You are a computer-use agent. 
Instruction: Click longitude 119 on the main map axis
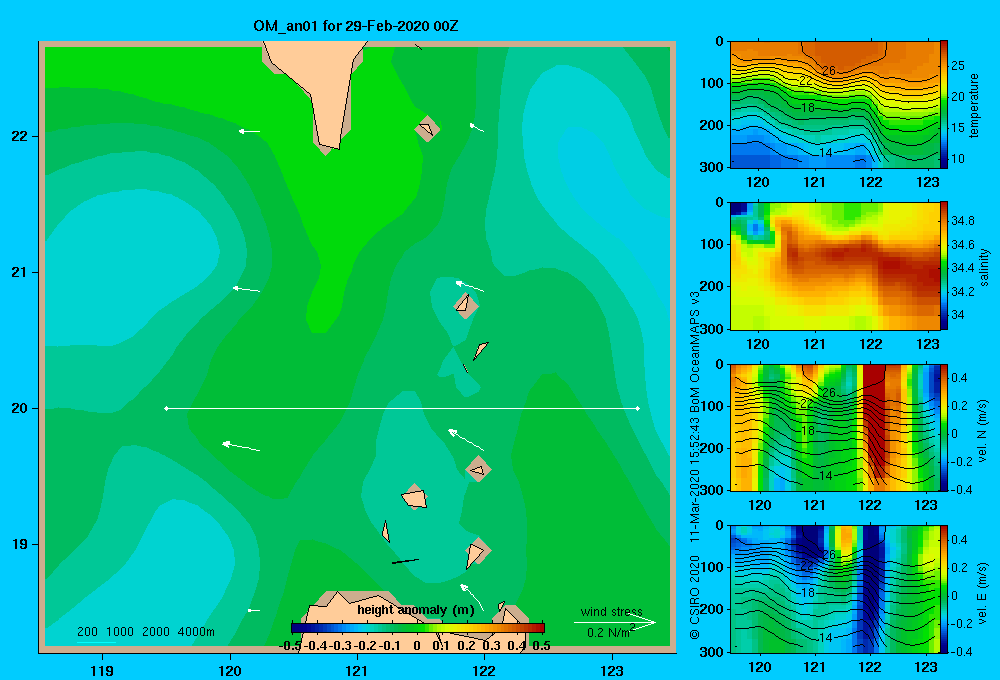pyautogui.click(x=102, y=671)
